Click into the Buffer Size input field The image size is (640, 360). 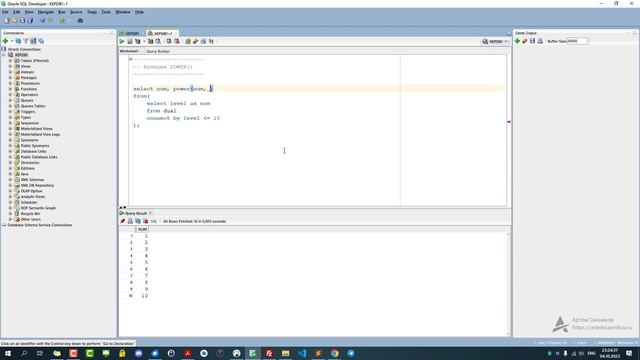(x=577, y=41)
